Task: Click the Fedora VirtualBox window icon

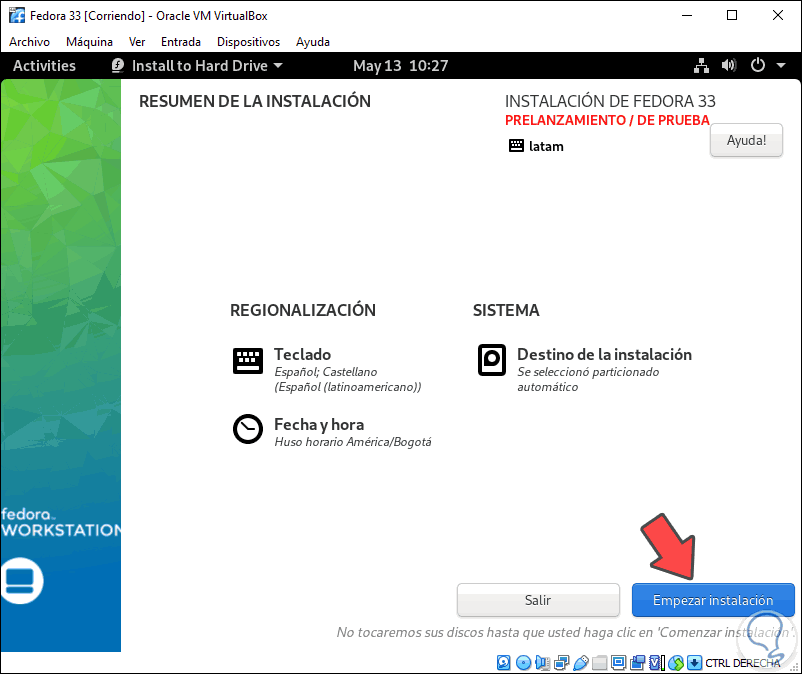Action: point(16,15)
